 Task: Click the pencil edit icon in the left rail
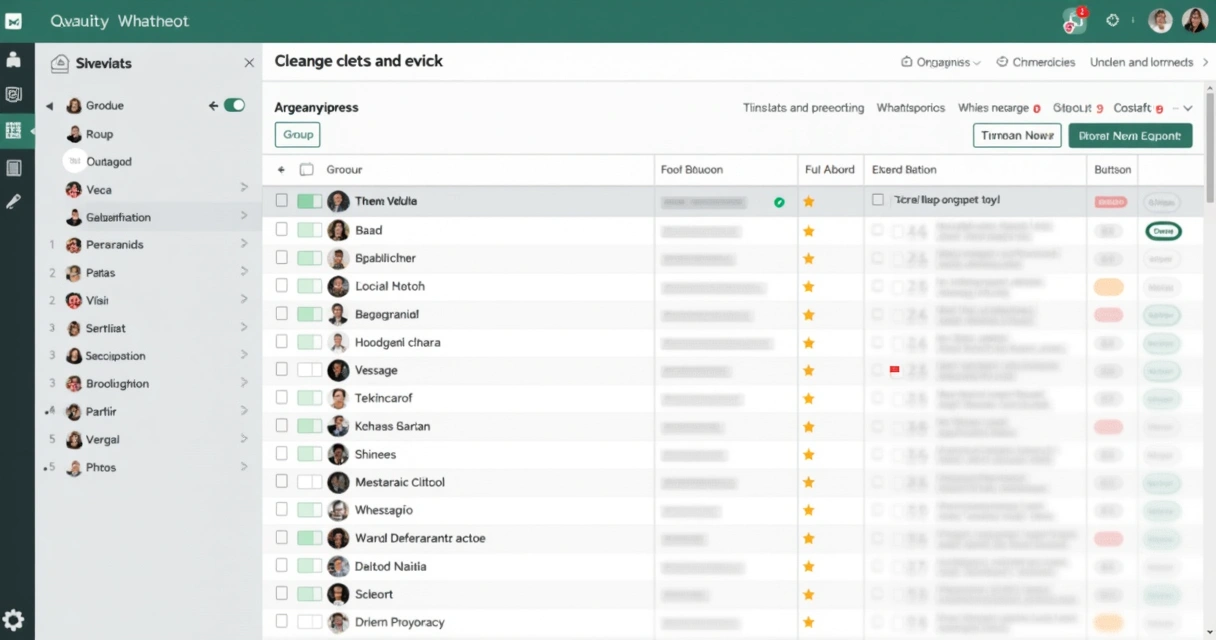click(13, 200)
